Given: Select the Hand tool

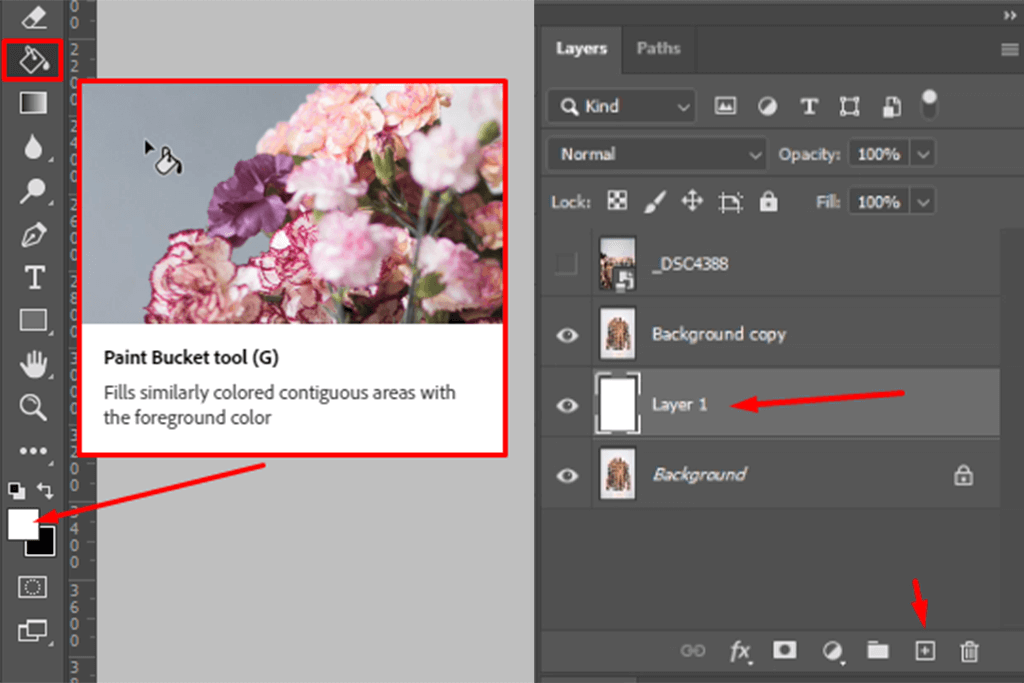Looking at the screenshot, I should point(33,364).
